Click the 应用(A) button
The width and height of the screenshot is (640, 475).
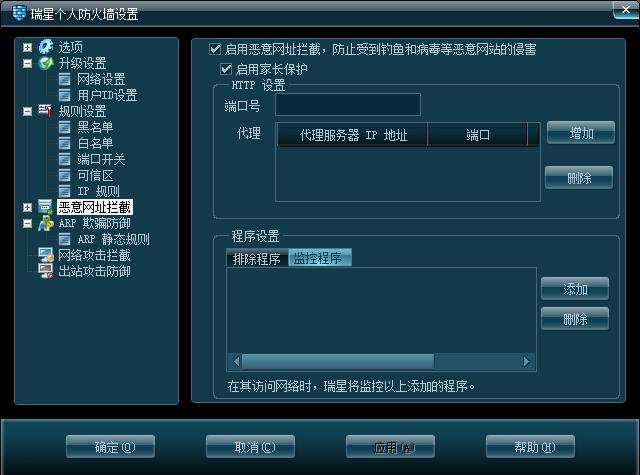(x=391, y=447)
